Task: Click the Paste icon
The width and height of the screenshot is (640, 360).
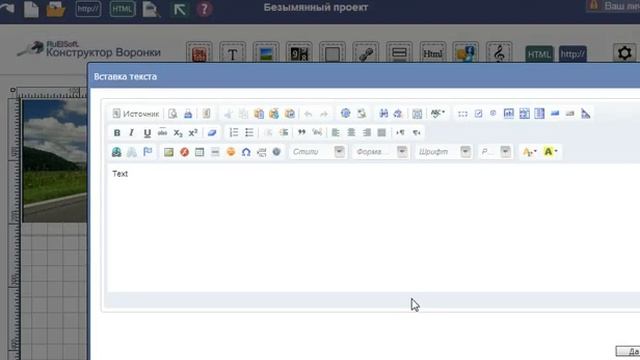Action: pyautogui.click(x=259, y=114)
